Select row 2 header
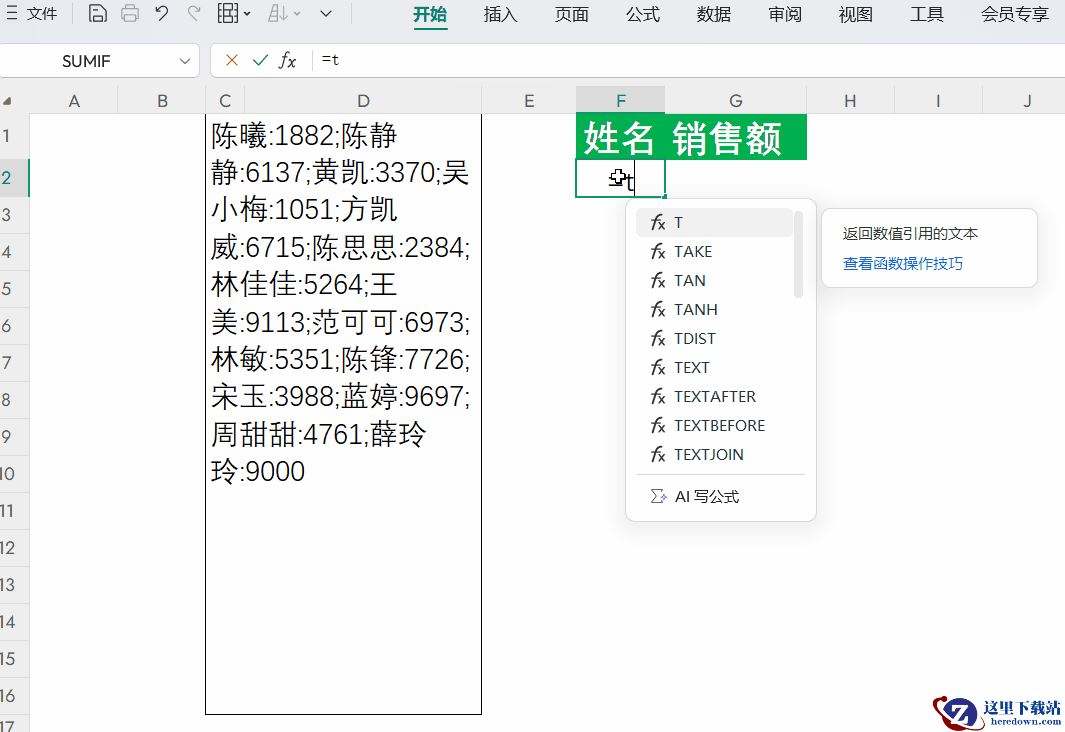The height and width of the screenshot is (732, 1065). click(14, 178)
